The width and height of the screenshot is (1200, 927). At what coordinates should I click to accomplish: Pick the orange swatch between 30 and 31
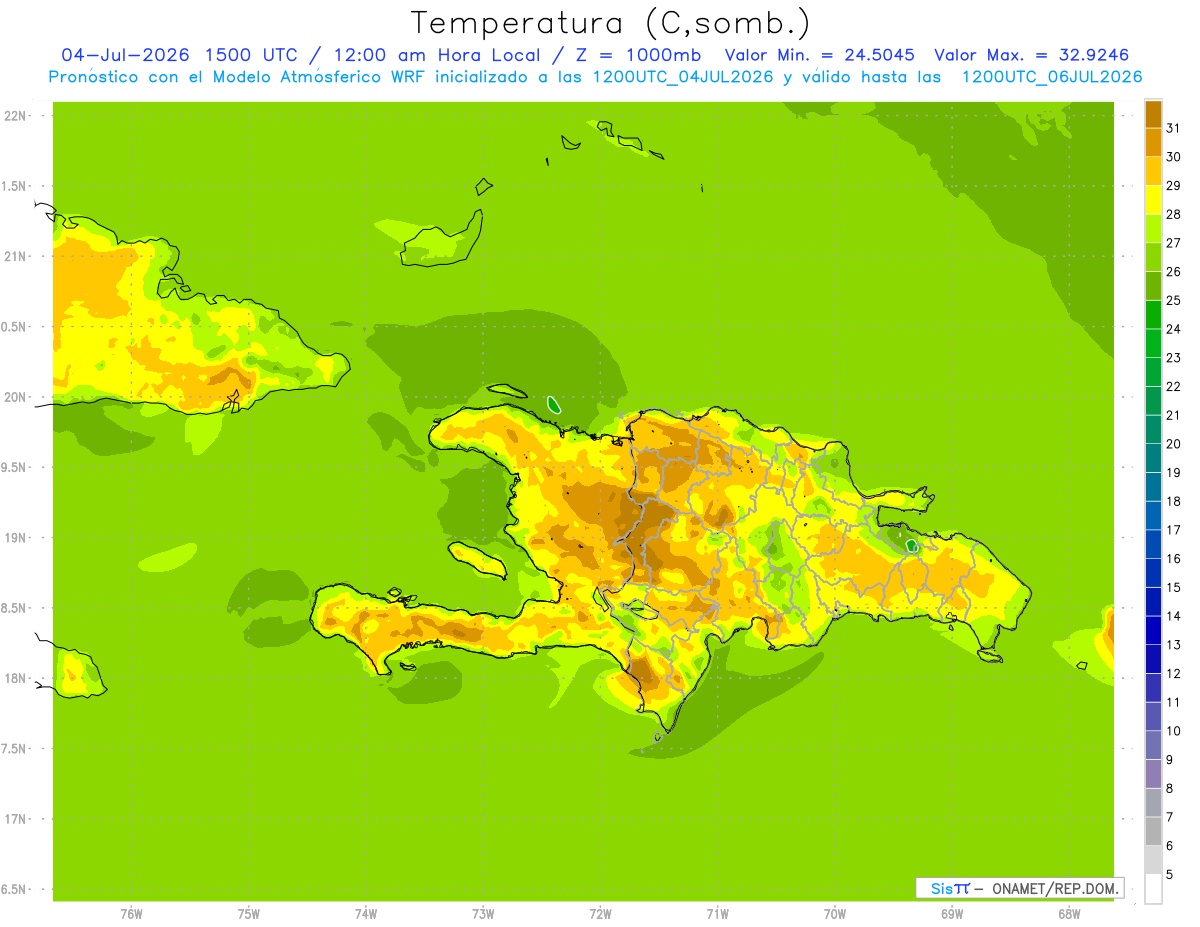tap(1153, 142)
